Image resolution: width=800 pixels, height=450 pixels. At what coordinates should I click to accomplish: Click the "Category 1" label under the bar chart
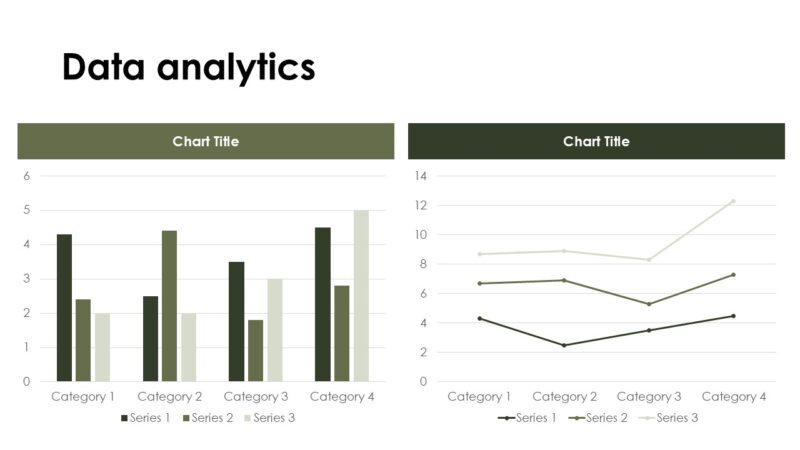pyautogui.click(x=83, y=397)
